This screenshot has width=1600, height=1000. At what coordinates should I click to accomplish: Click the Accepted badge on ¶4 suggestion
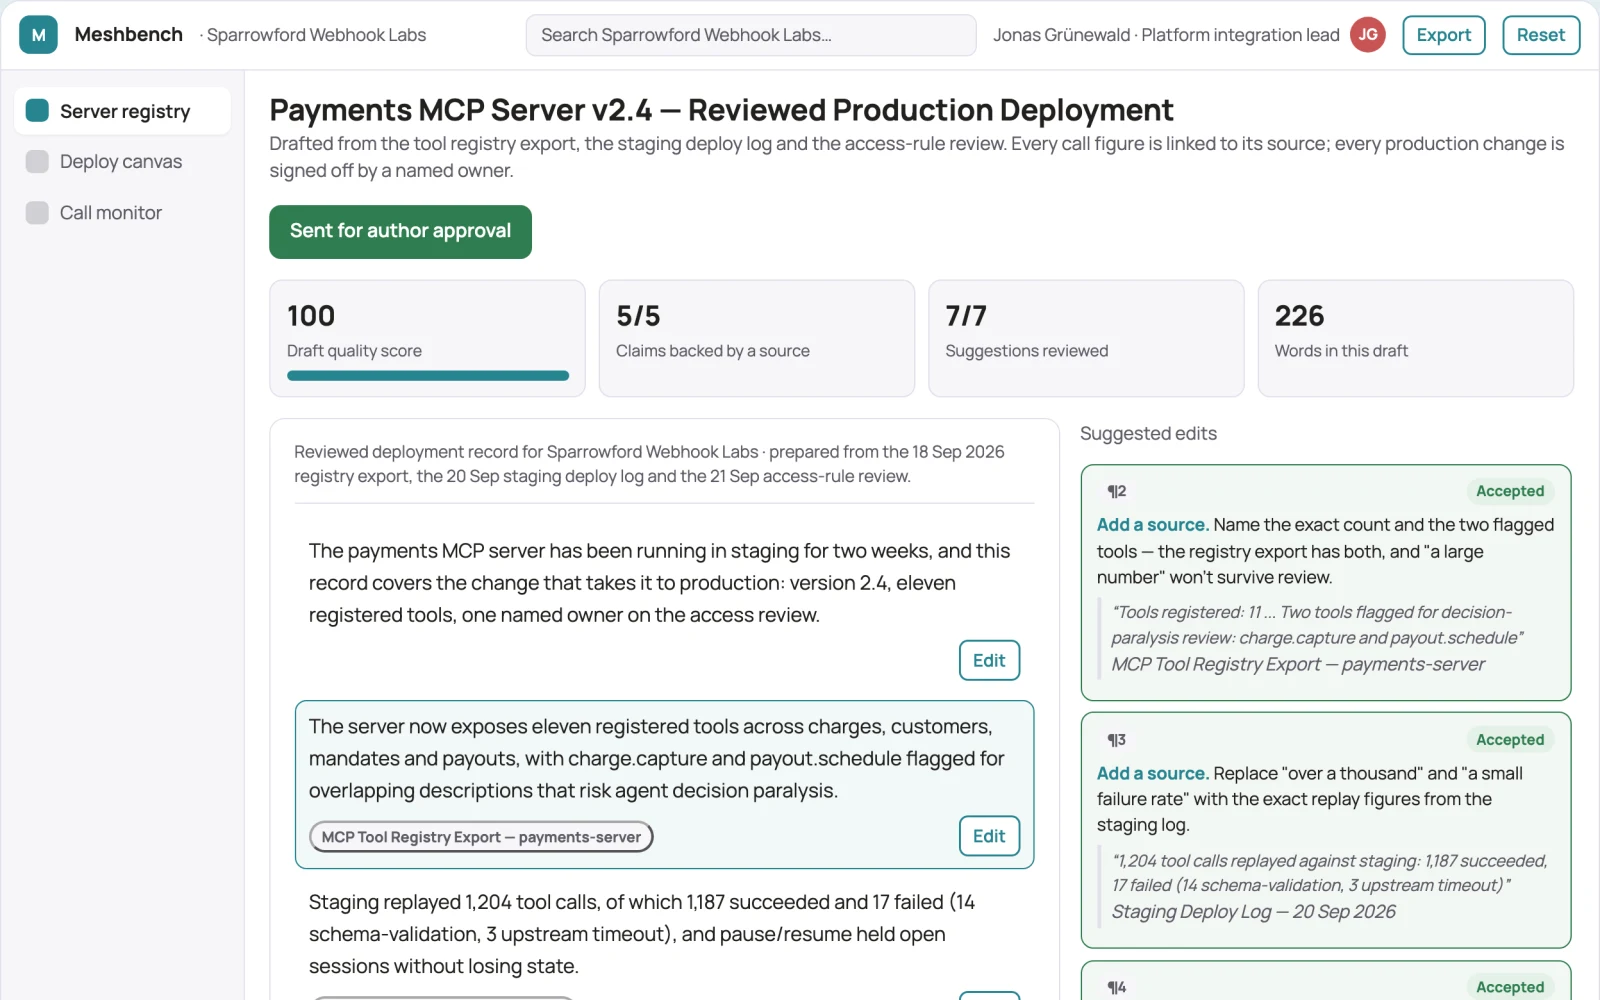[1510, 987]
